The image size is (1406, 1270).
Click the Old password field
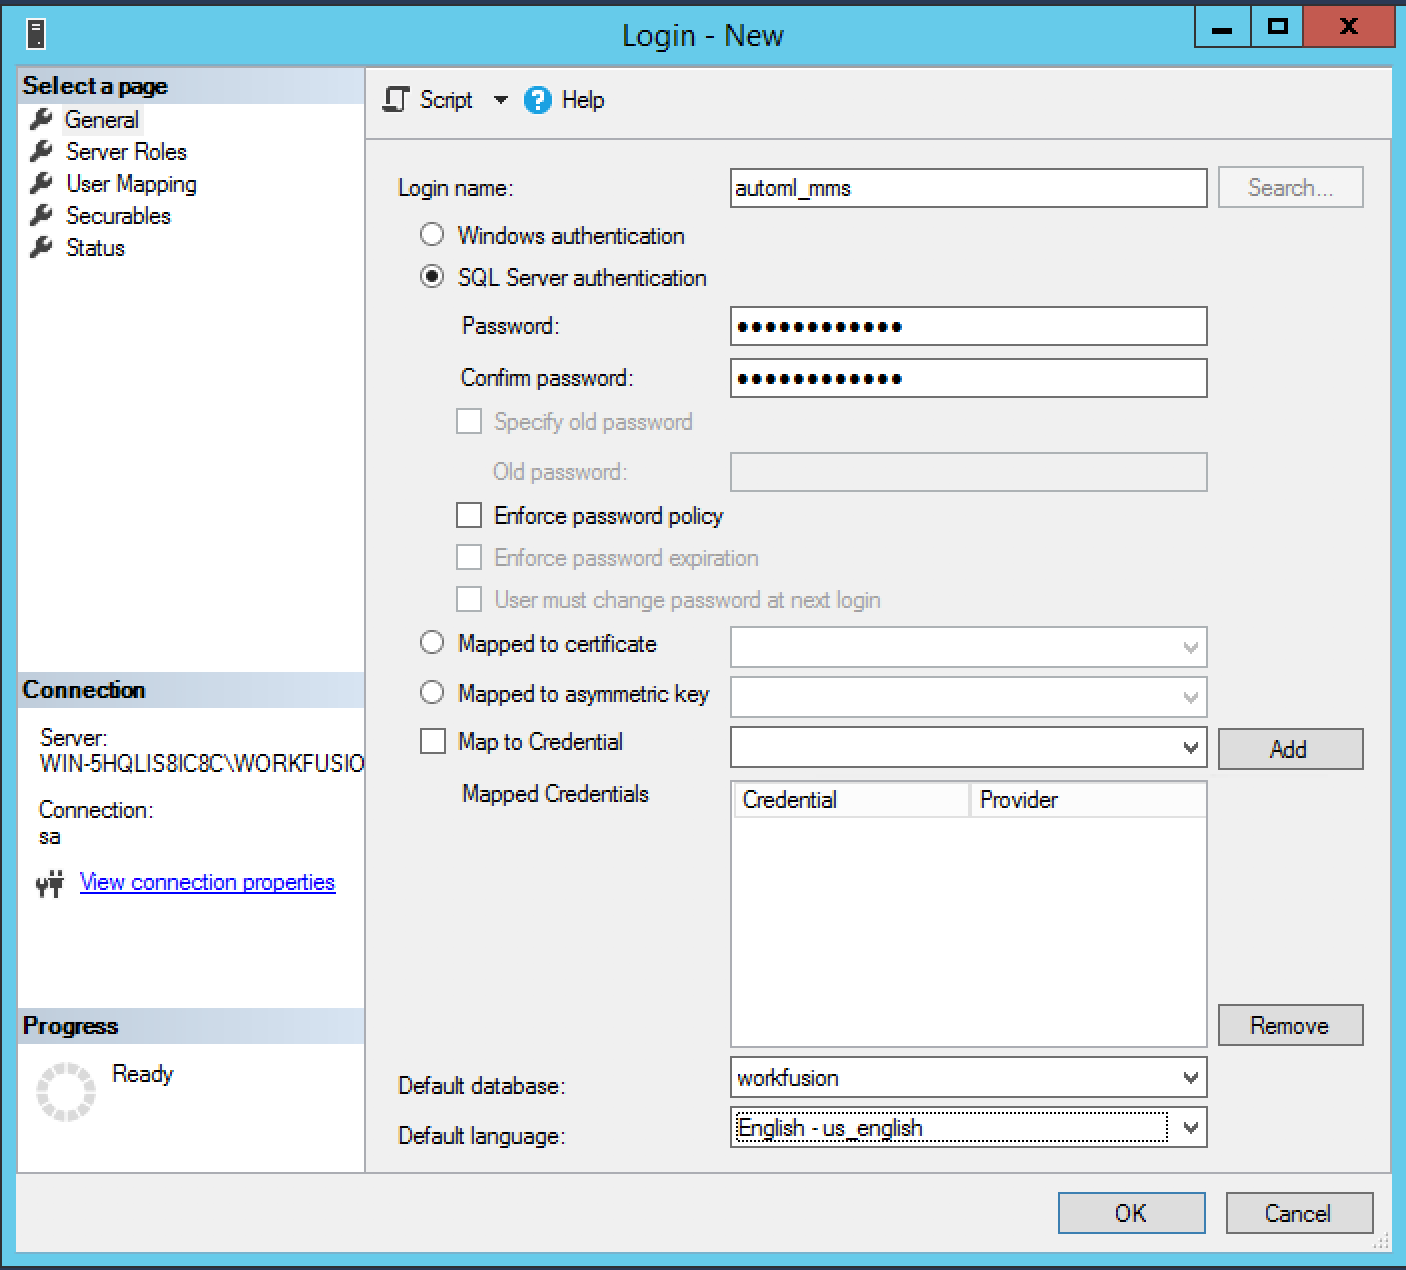pyautogui.click(x=968, y=472)
